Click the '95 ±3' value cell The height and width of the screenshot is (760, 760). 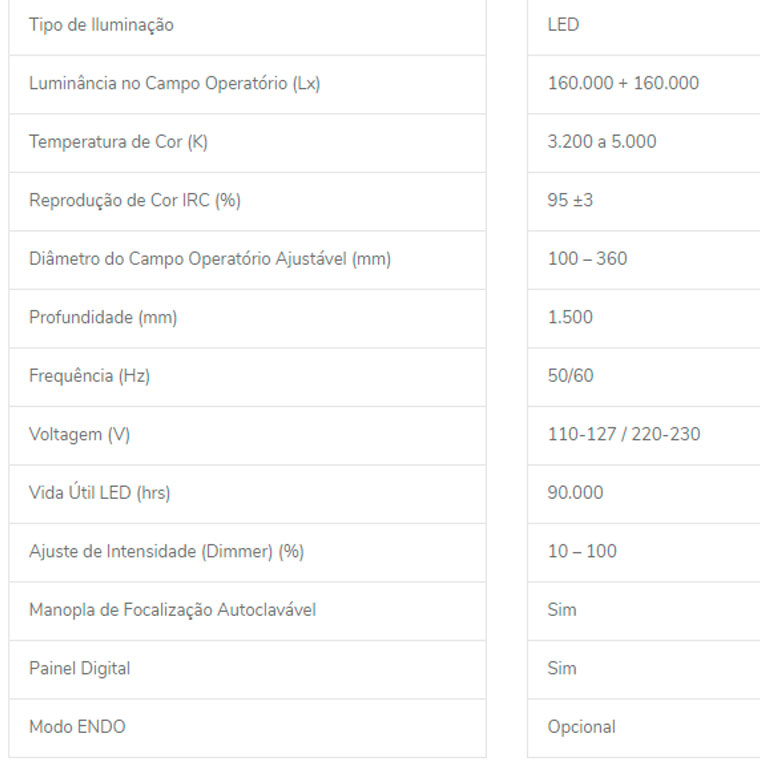coord(644,202)
